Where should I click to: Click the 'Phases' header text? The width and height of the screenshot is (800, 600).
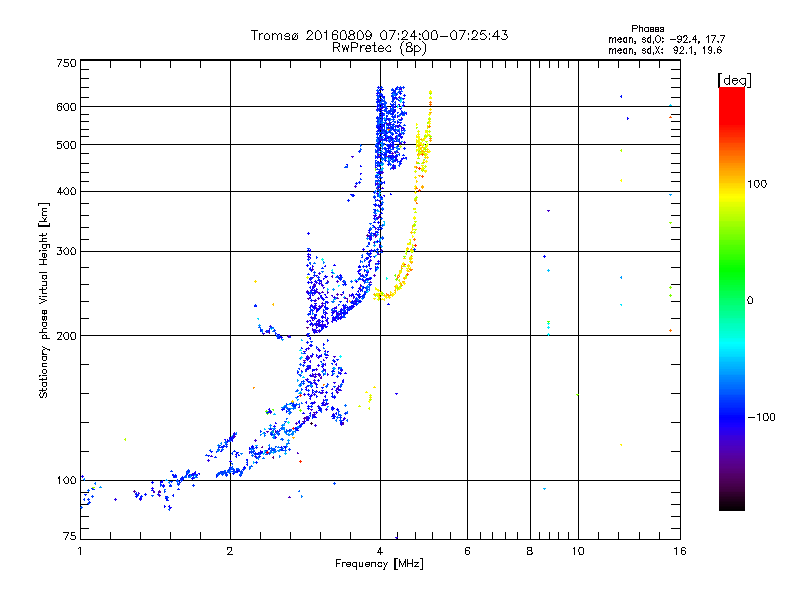point(647,29)
